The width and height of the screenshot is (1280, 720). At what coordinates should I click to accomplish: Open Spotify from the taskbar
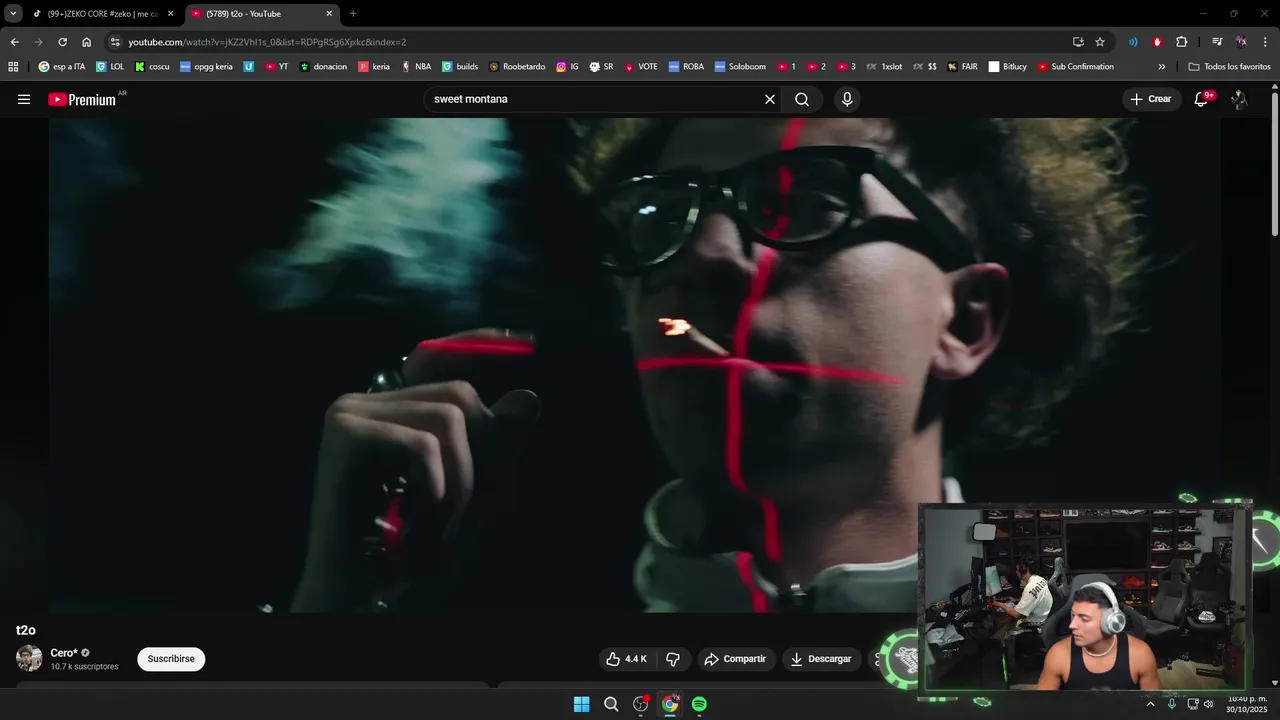(x=699, y=704)
